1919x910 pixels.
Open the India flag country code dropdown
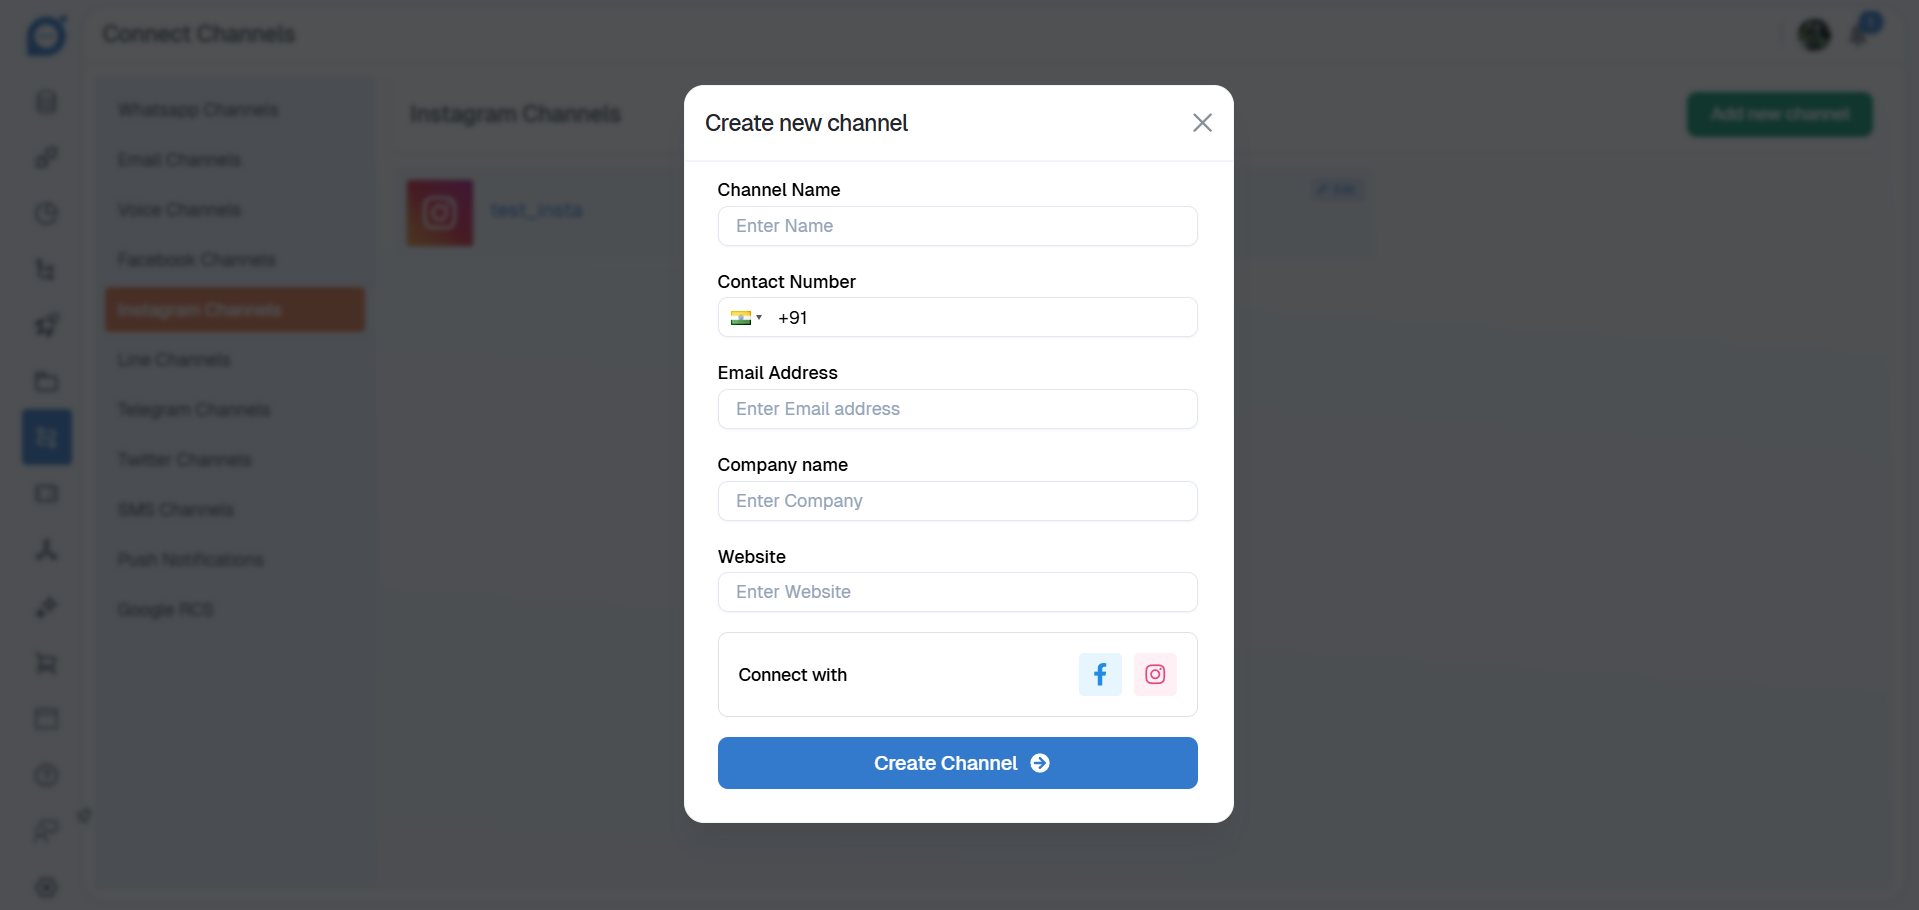tap(747, 318)
